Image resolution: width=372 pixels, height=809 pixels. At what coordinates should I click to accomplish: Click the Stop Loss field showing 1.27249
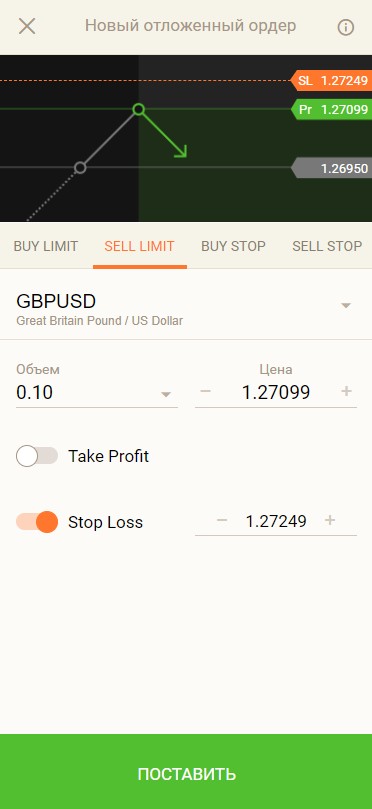(x=276, y=521)
